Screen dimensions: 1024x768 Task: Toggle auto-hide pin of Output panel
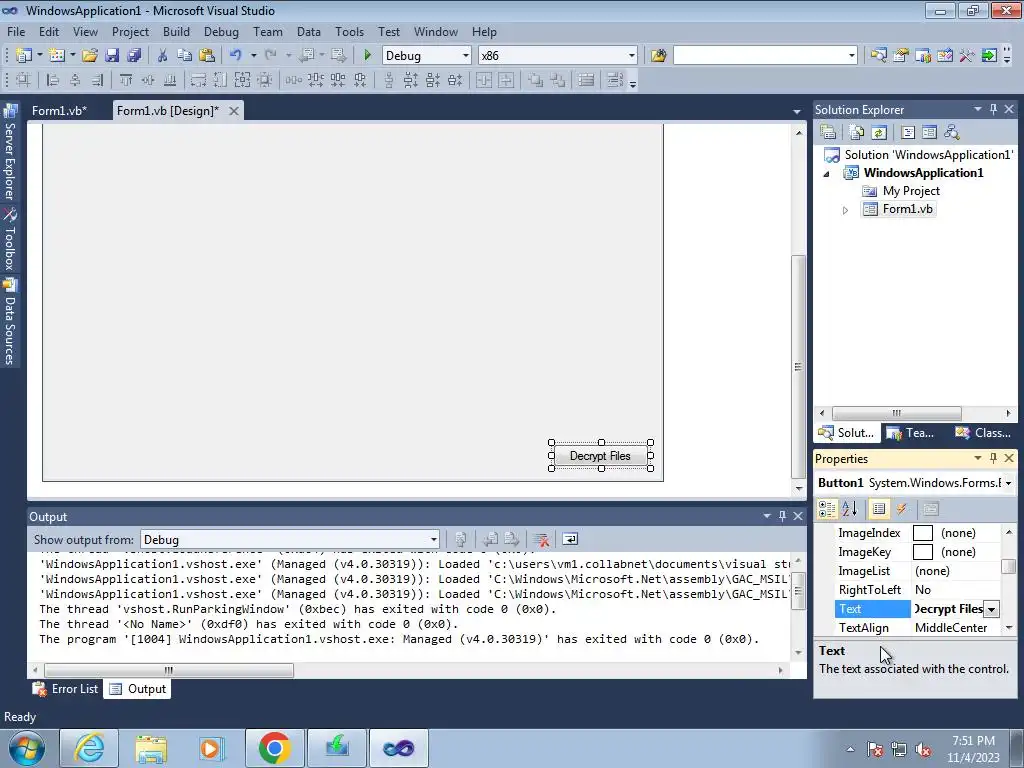(782, 516)
